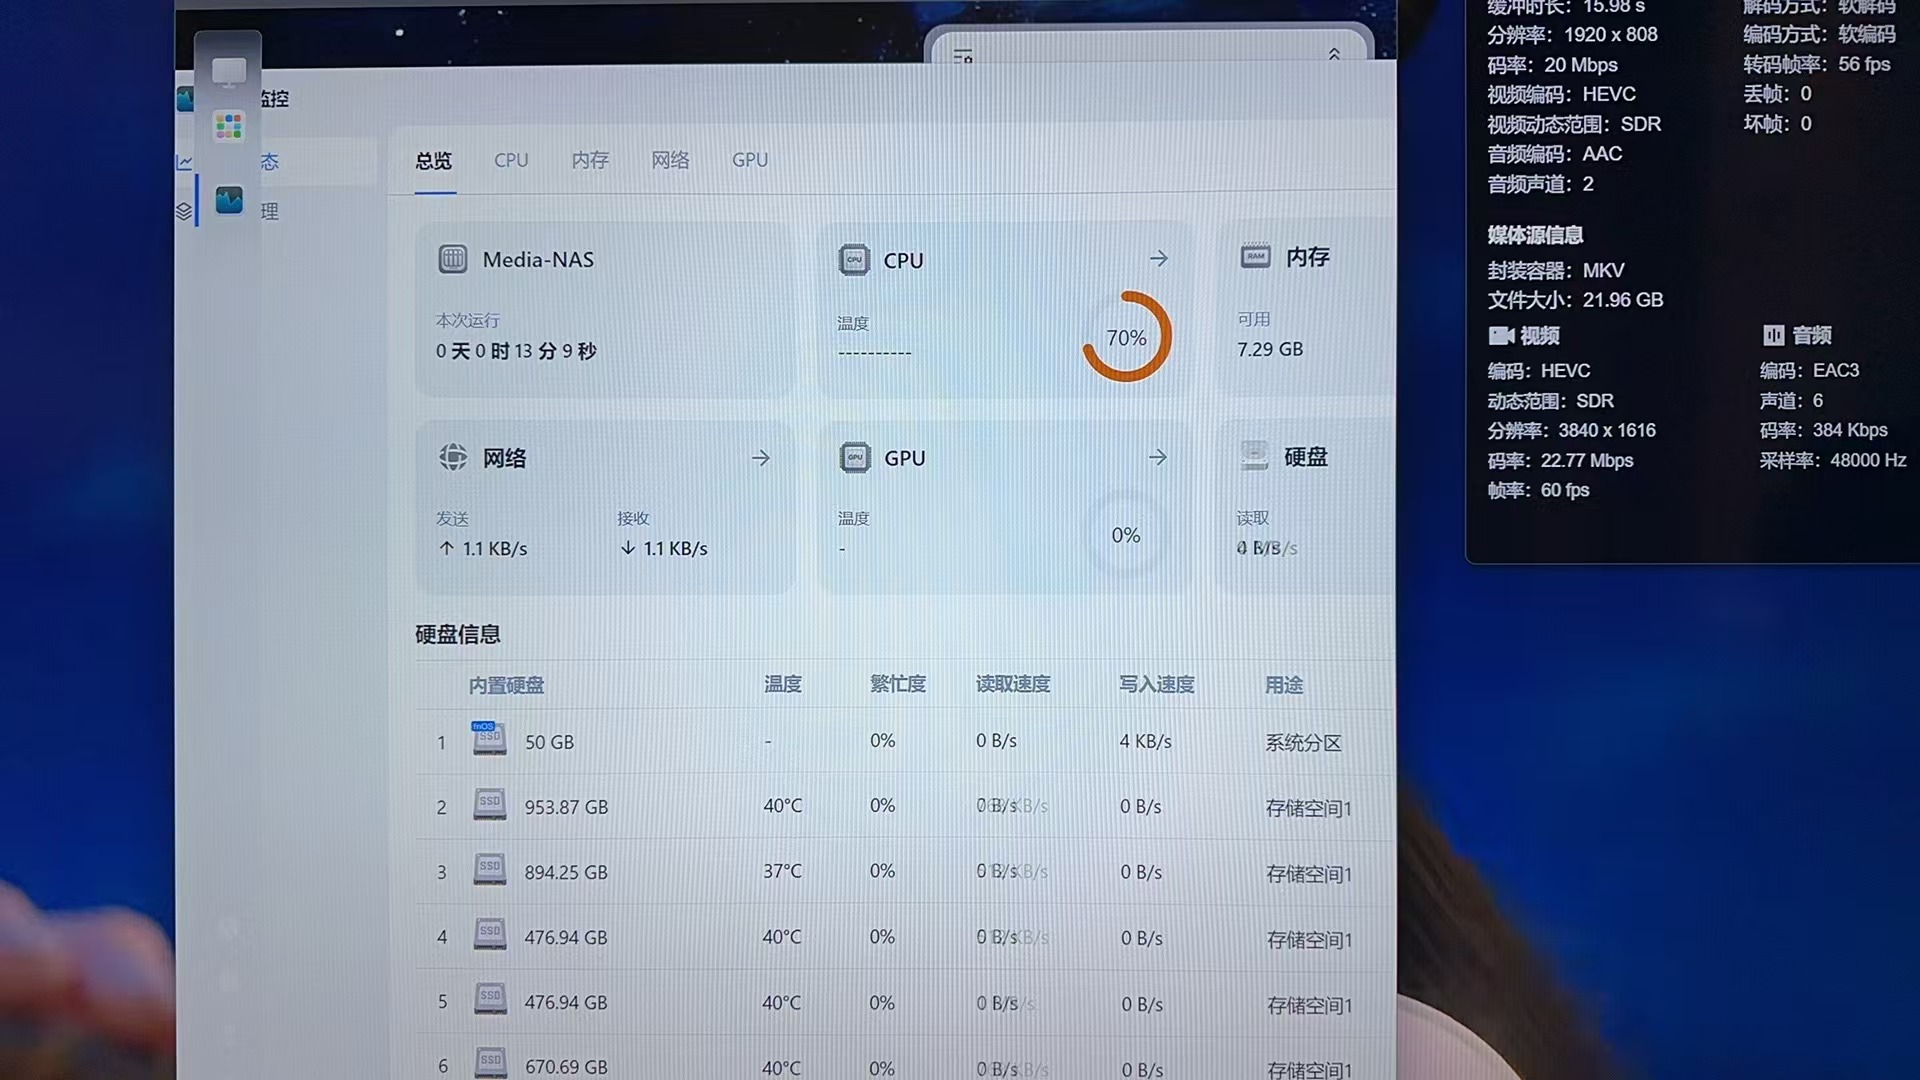Click the 音频 audio icon in overlay

1773,335
